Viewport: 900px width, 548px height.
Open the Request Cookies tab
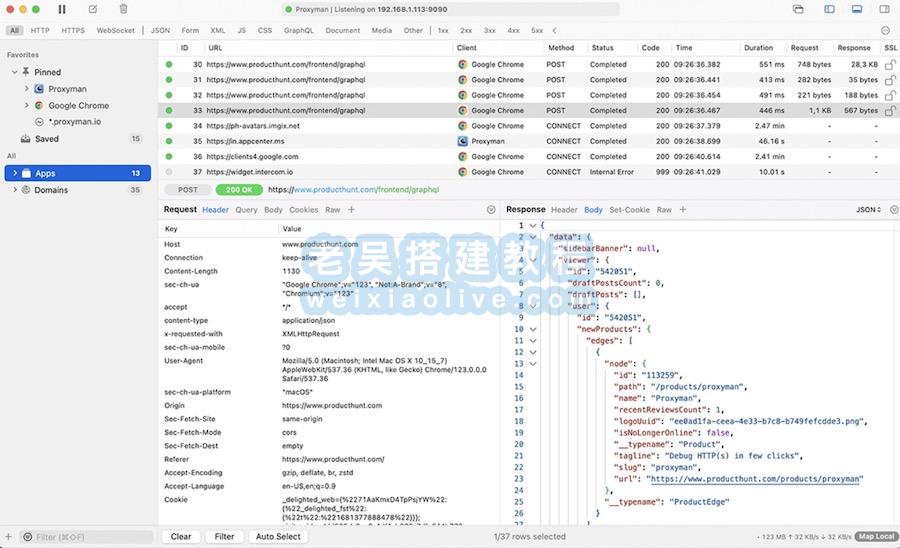[x=304, y=210]
